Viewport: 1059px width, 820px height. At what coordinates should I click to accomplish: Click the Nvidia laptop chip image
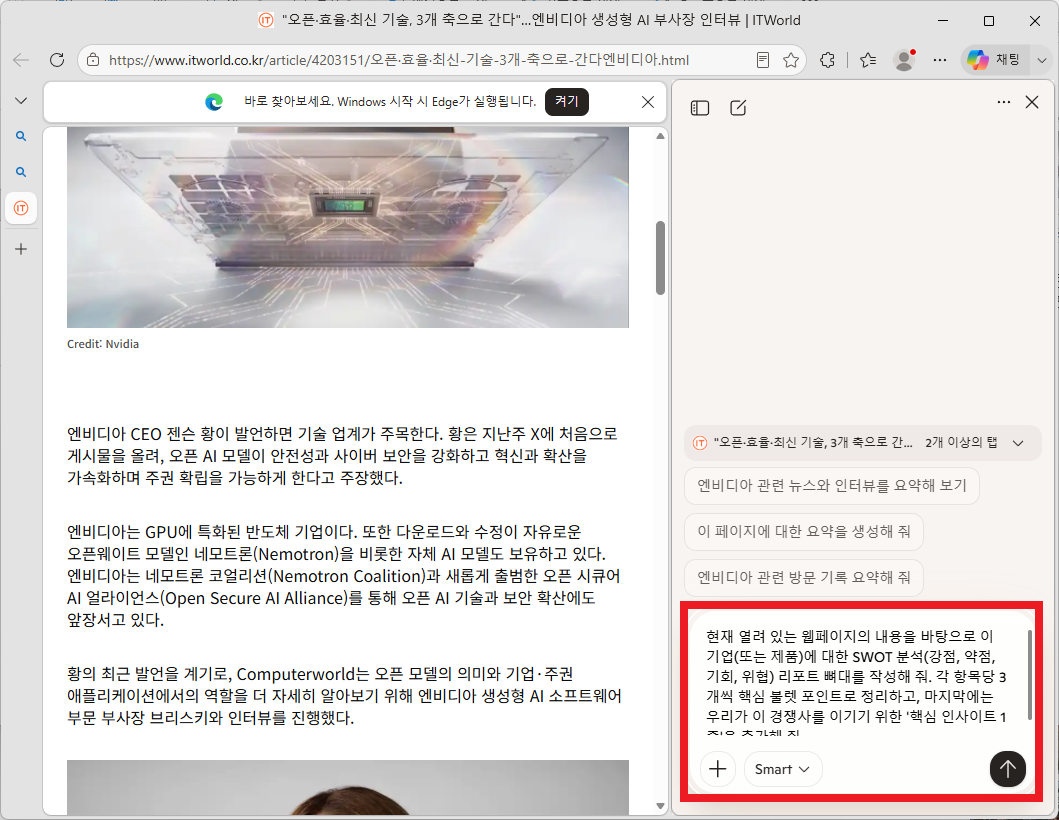(348, 228)
